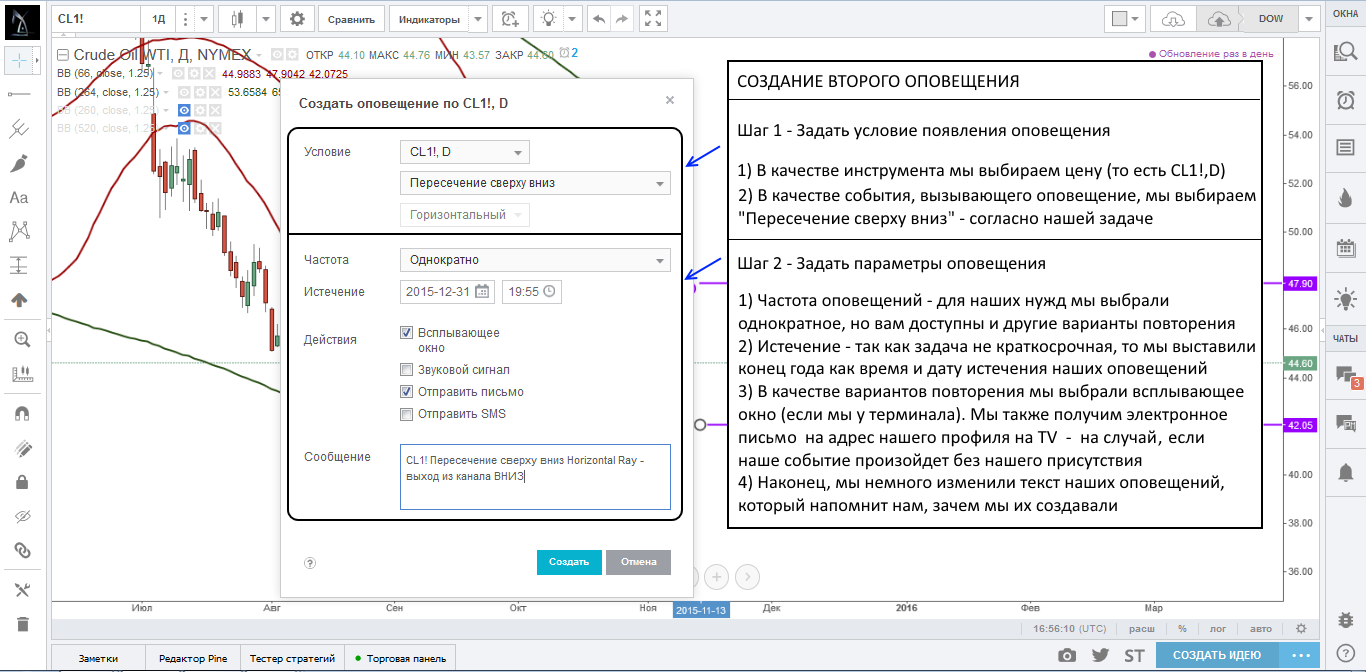
Task: Open the 'Тестер стратегий' tab
Action: pos(292,658)
